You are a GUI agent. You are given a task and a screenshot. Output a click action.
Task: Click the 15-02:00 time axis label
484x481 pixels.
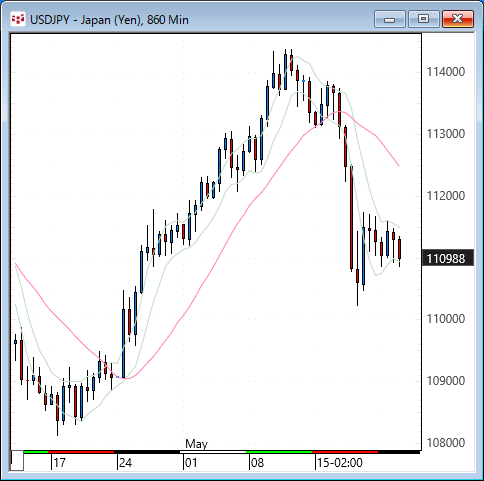point(340,463)
